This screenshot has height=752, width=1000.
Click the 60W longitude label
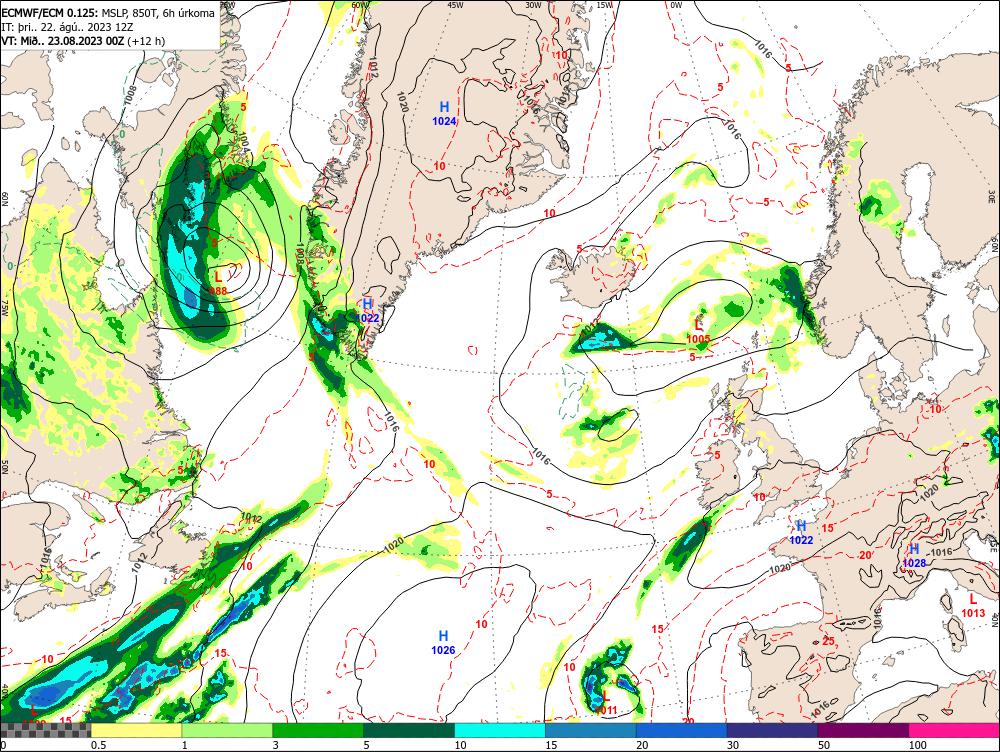point(360,5)
